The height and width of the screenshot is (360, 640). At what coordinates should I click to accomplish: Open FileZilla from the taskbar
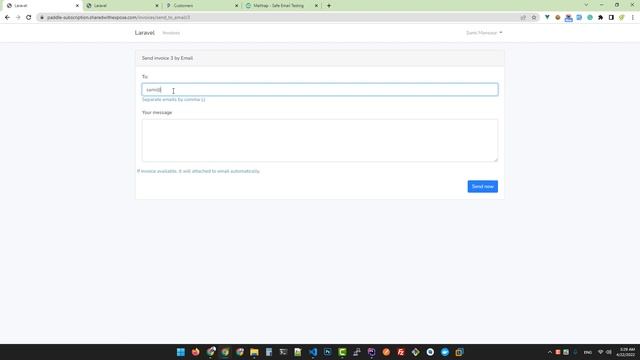401,352
